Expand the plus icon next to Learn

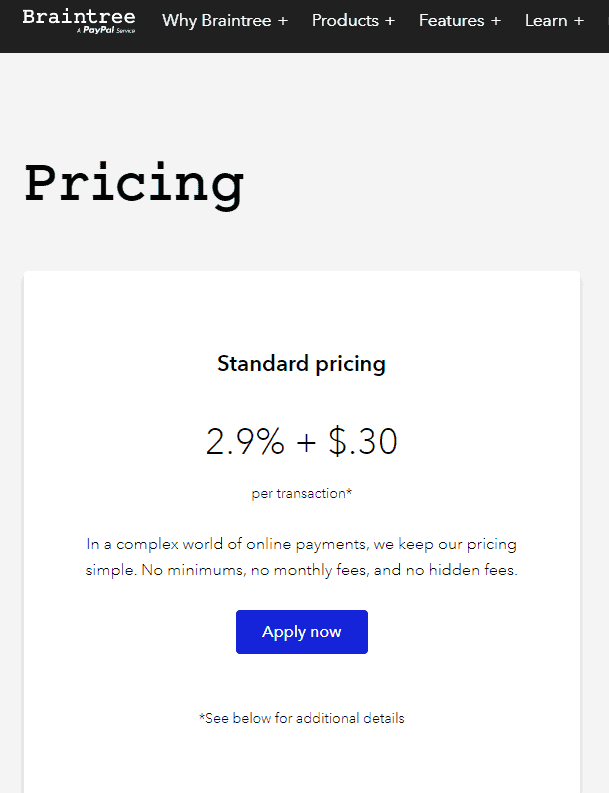click(579, 21)
